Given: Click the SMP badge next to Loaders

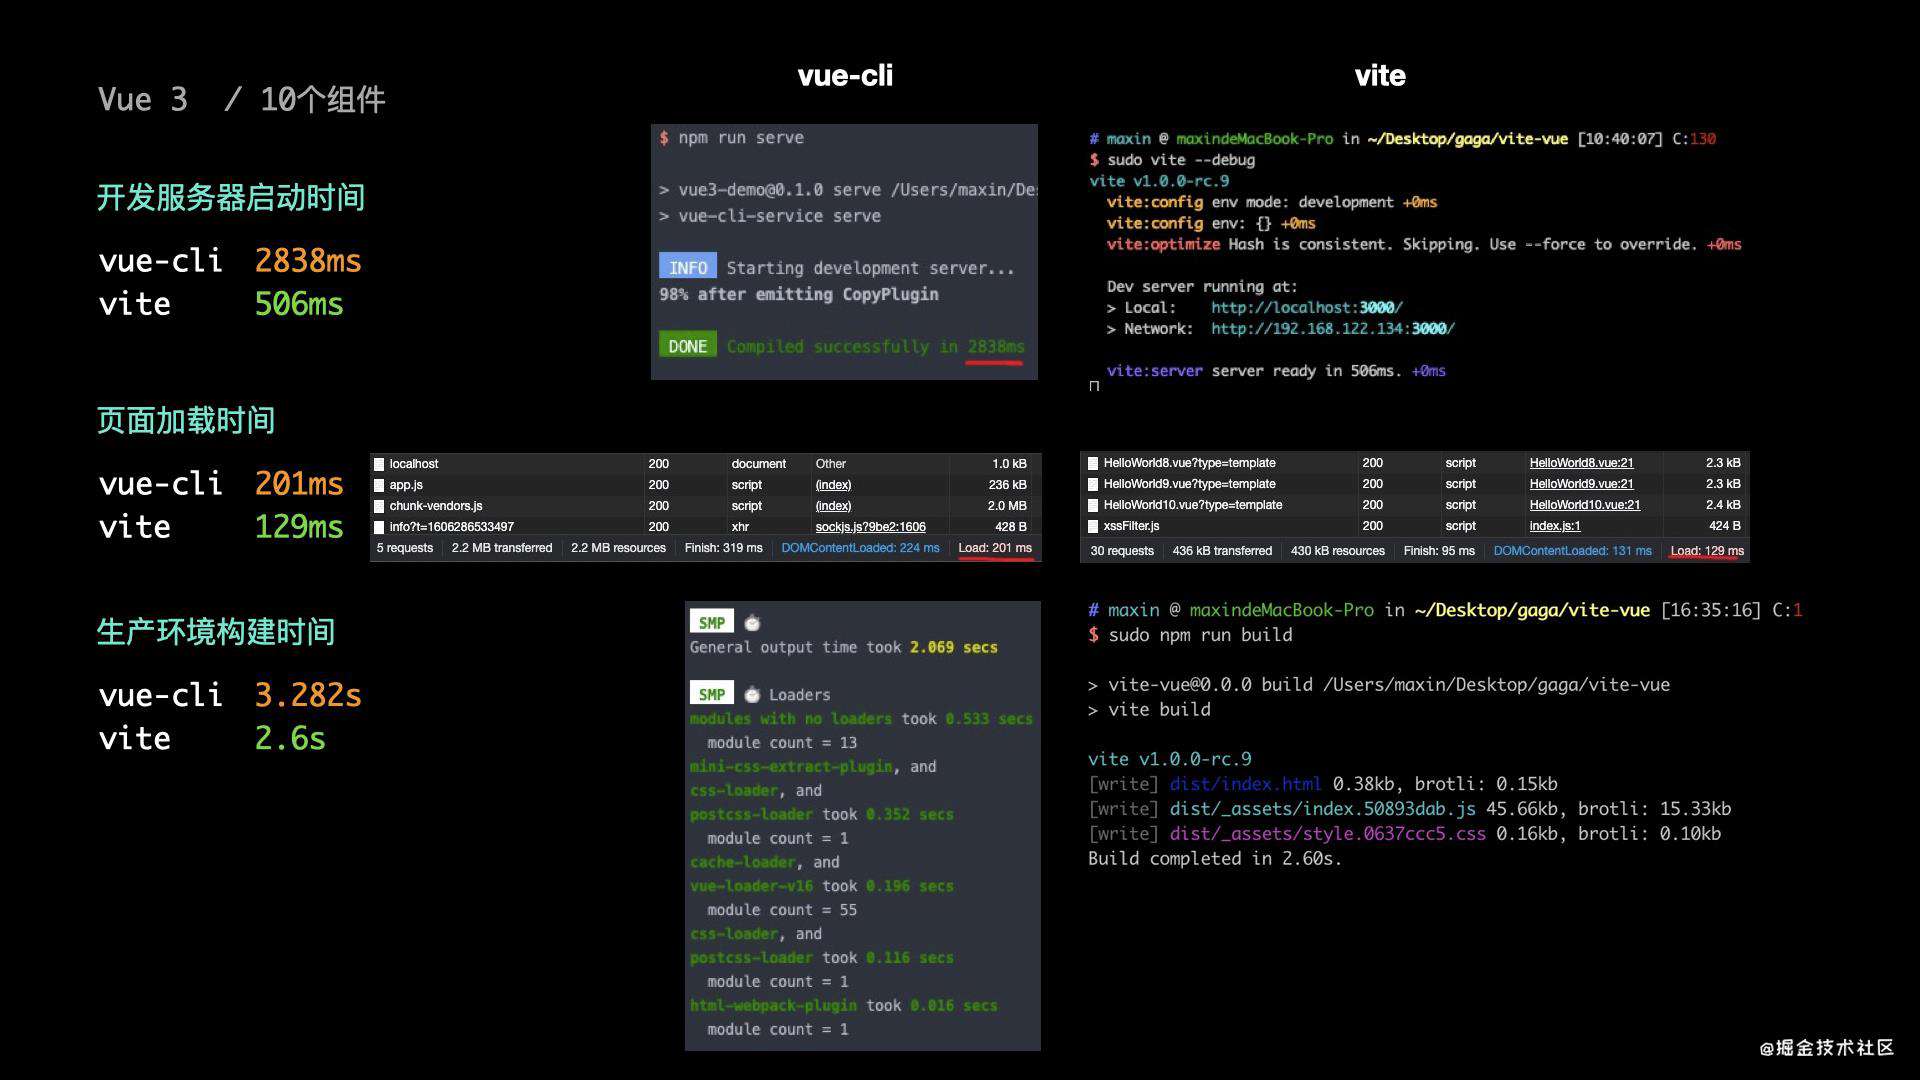Looking at the screenshot, I should click(712, 694).
